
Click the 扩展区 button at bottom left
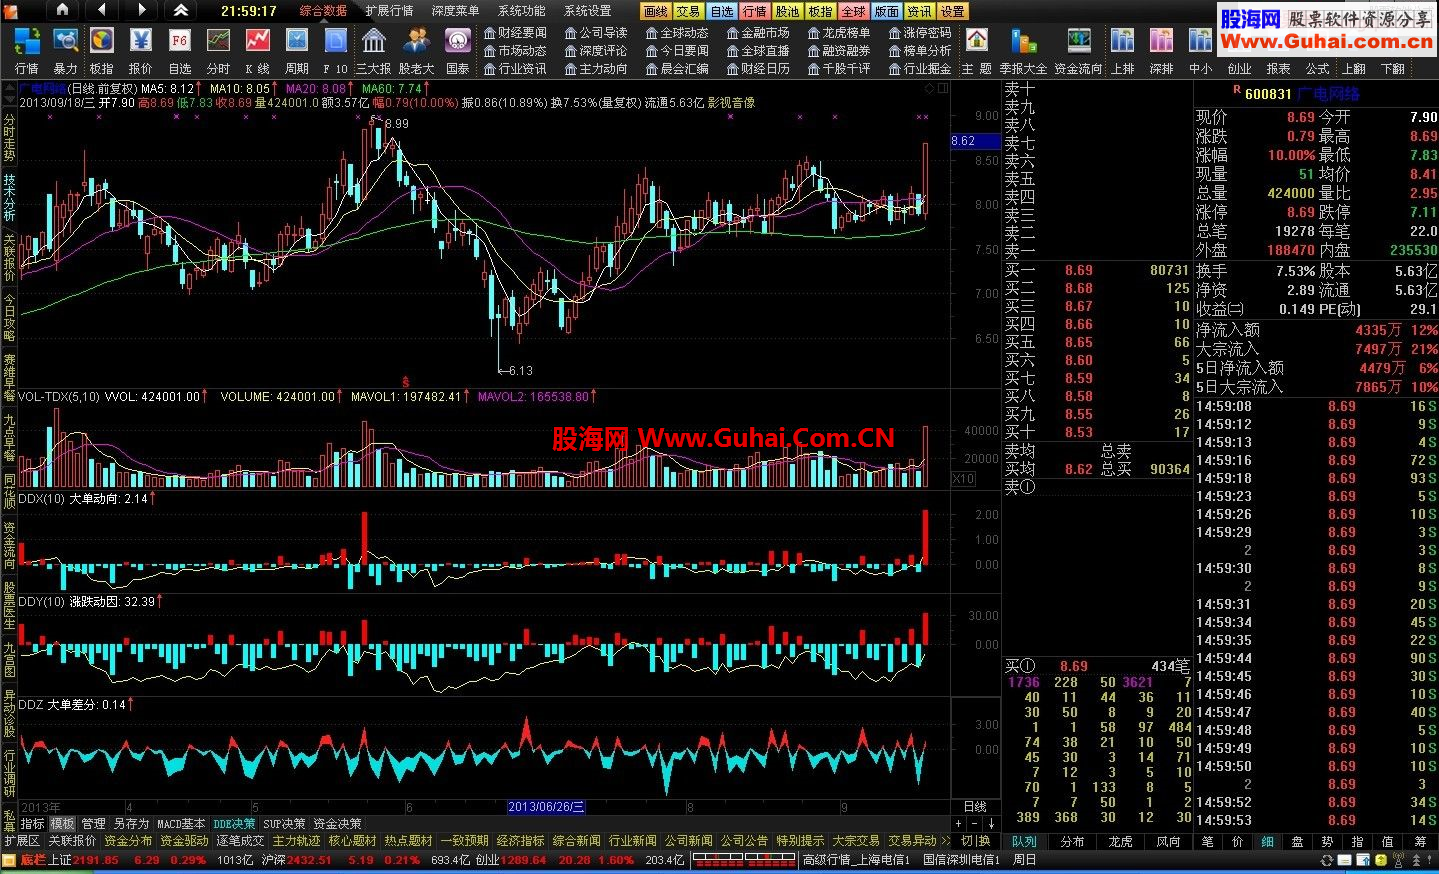[22, 841]
